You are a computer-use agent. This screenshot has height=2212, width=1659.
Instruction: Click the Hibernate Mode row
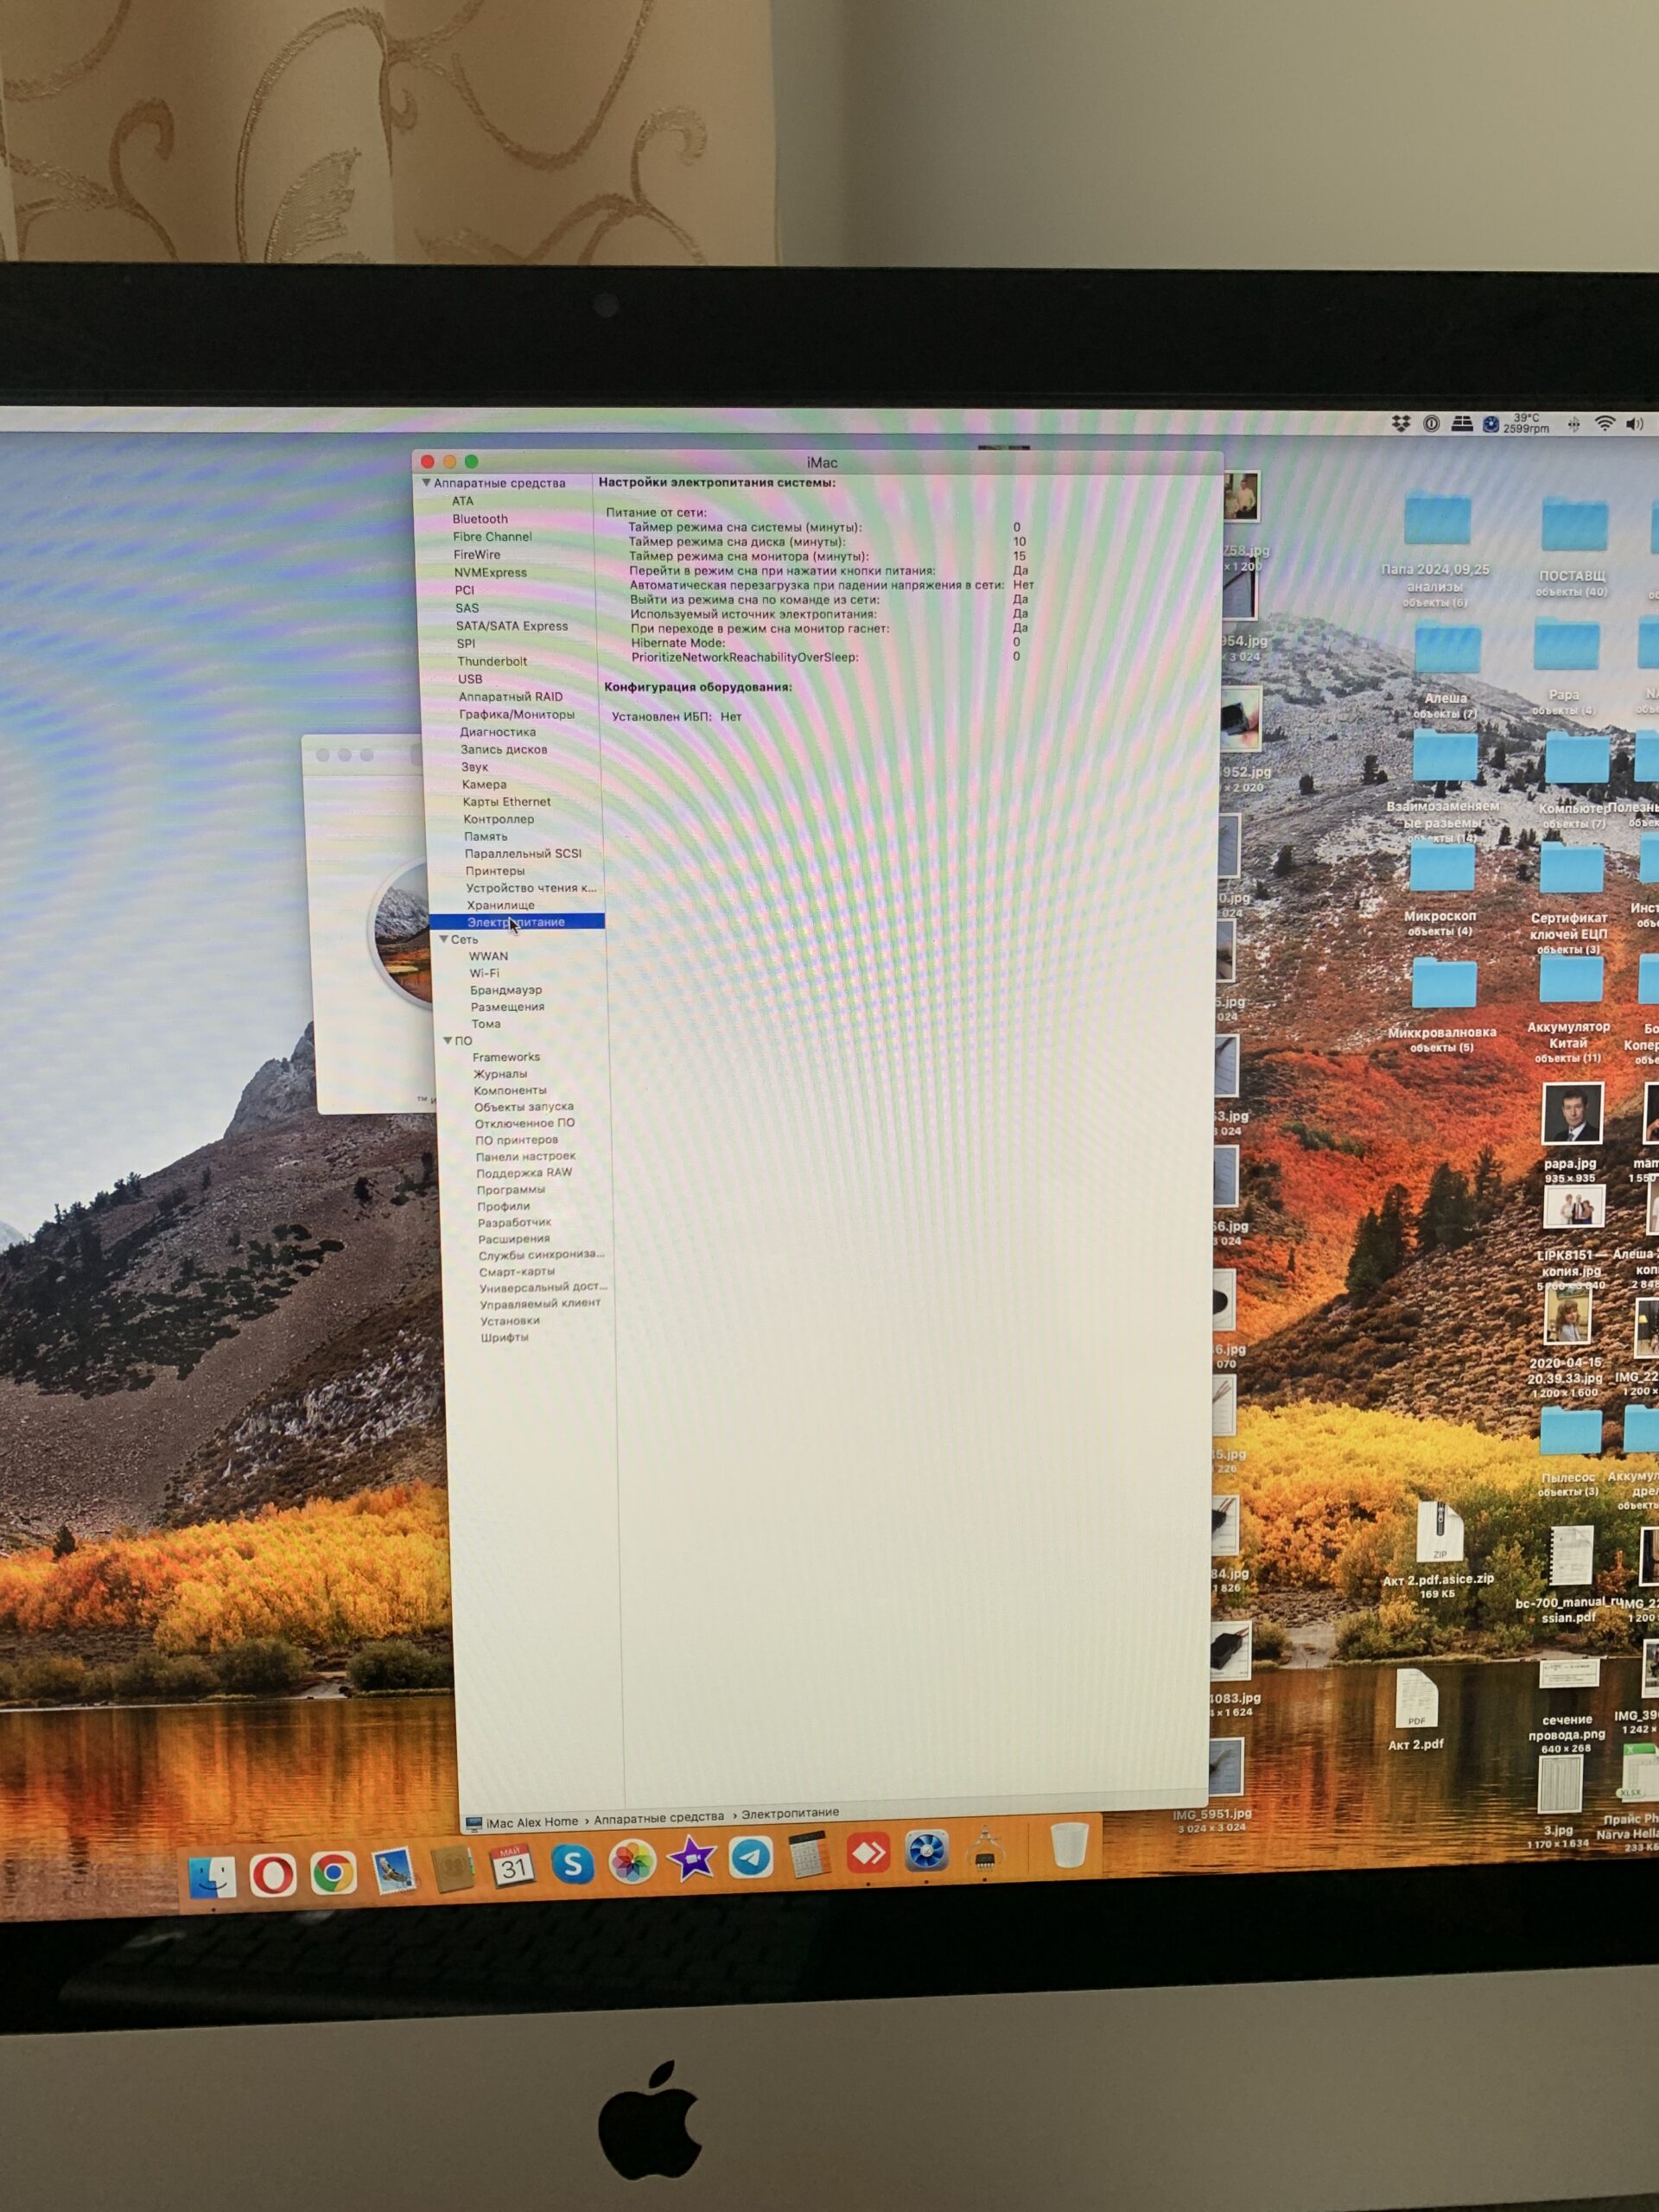click(x=826, y=642)
